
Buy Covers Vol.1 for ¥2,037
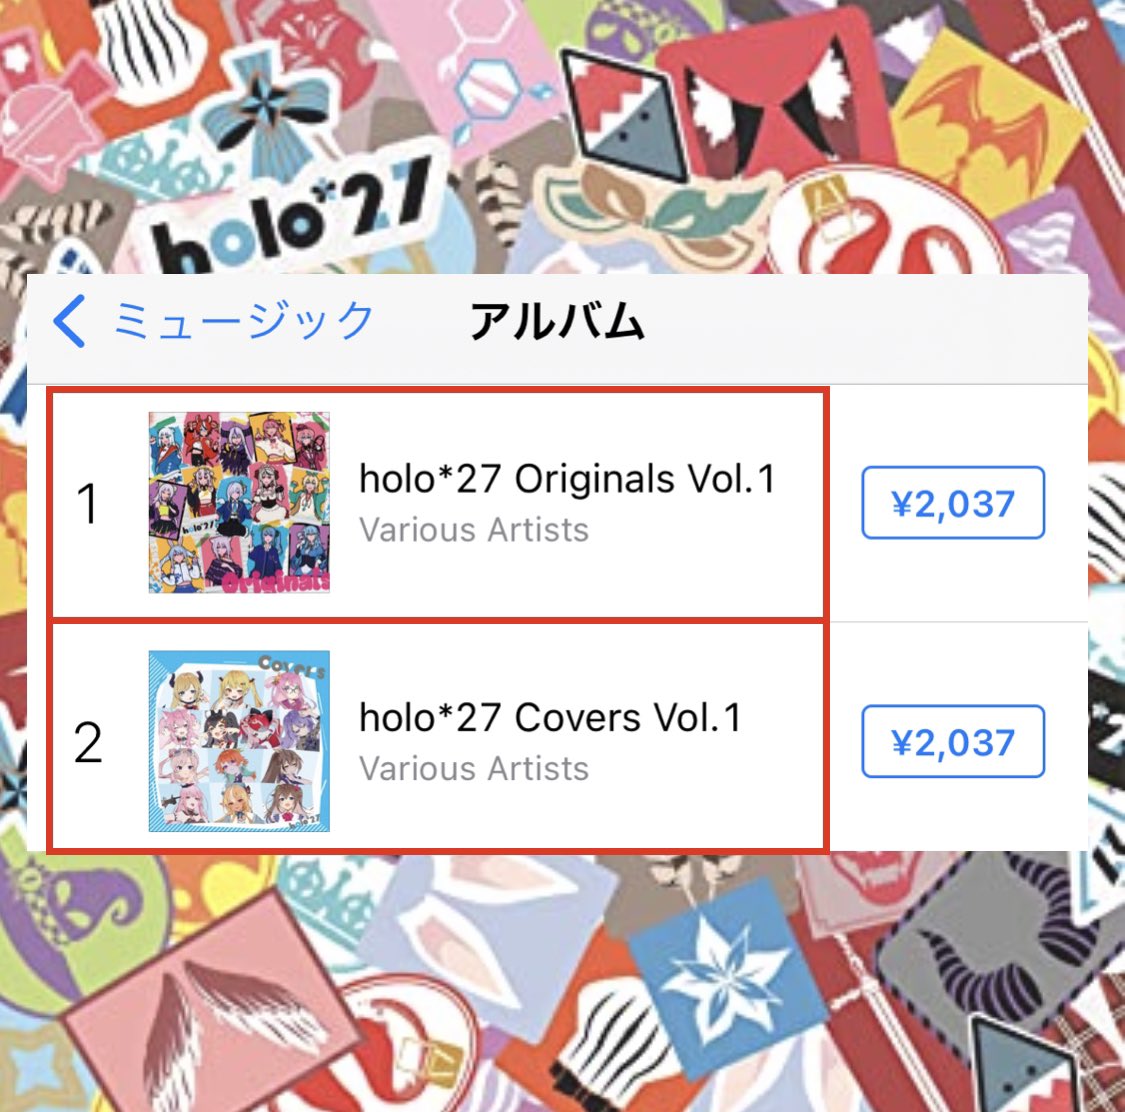(953, 741)
